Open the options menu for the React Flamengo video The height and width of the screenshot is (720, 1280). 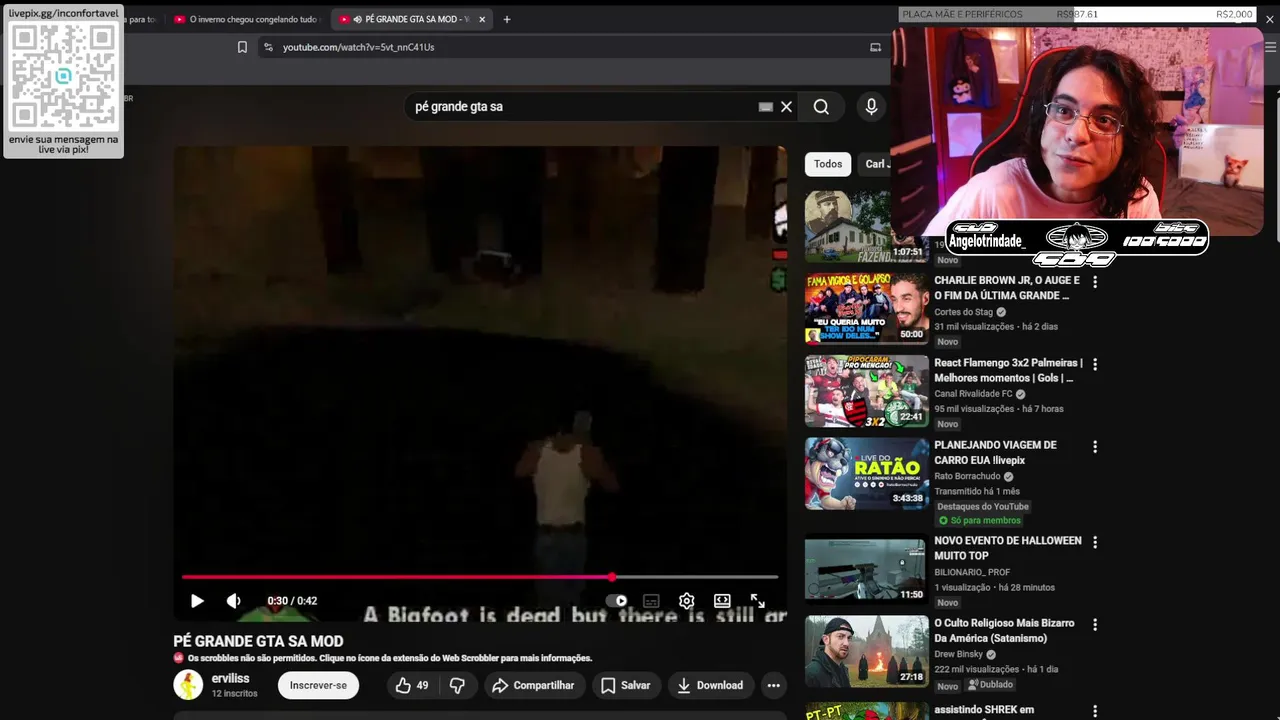pos(1095,364)
